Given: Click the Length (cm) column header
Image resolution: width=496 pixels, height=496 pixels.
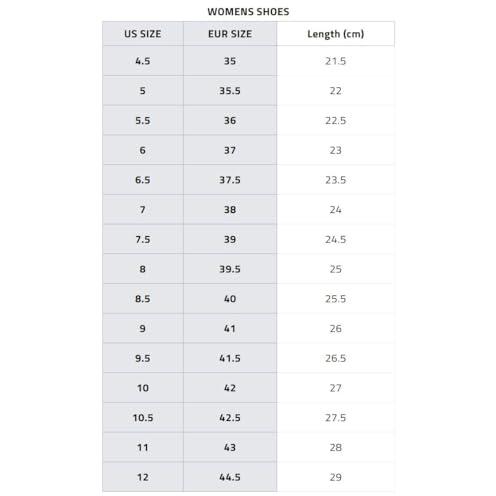Looking at the screenshot, I should [x=336, y=34].
